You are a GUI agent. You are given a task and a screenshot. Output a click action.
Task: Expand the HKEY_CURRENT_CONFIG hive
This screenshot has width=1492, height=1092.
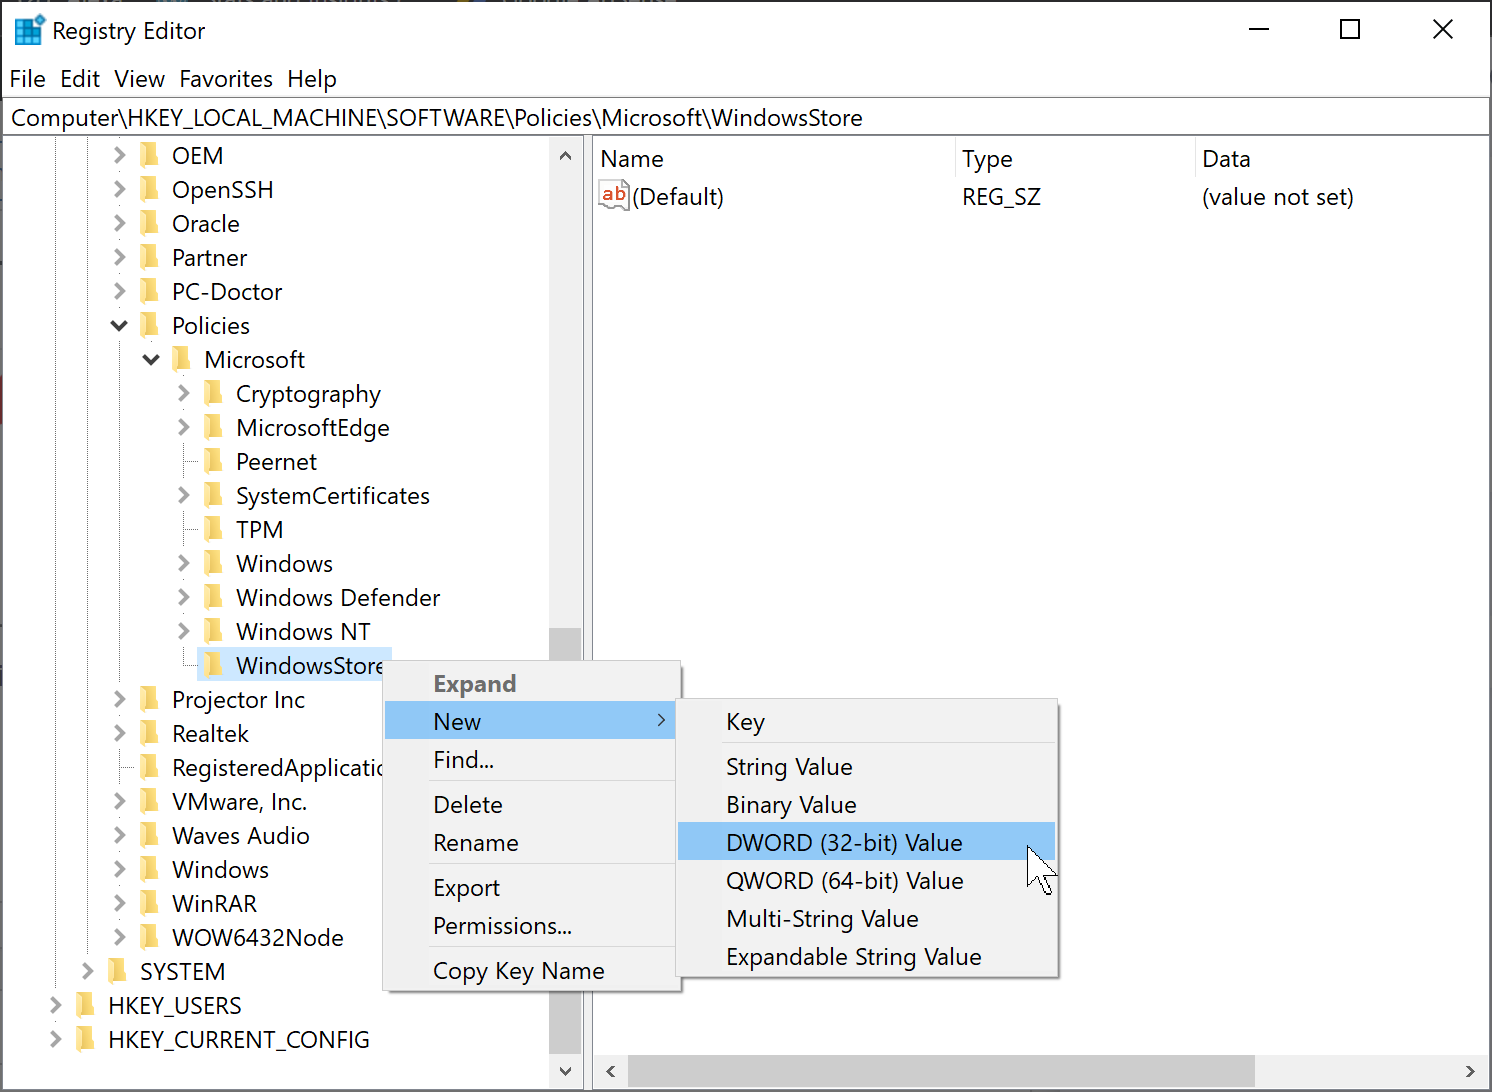click(x=55, y=1040)
